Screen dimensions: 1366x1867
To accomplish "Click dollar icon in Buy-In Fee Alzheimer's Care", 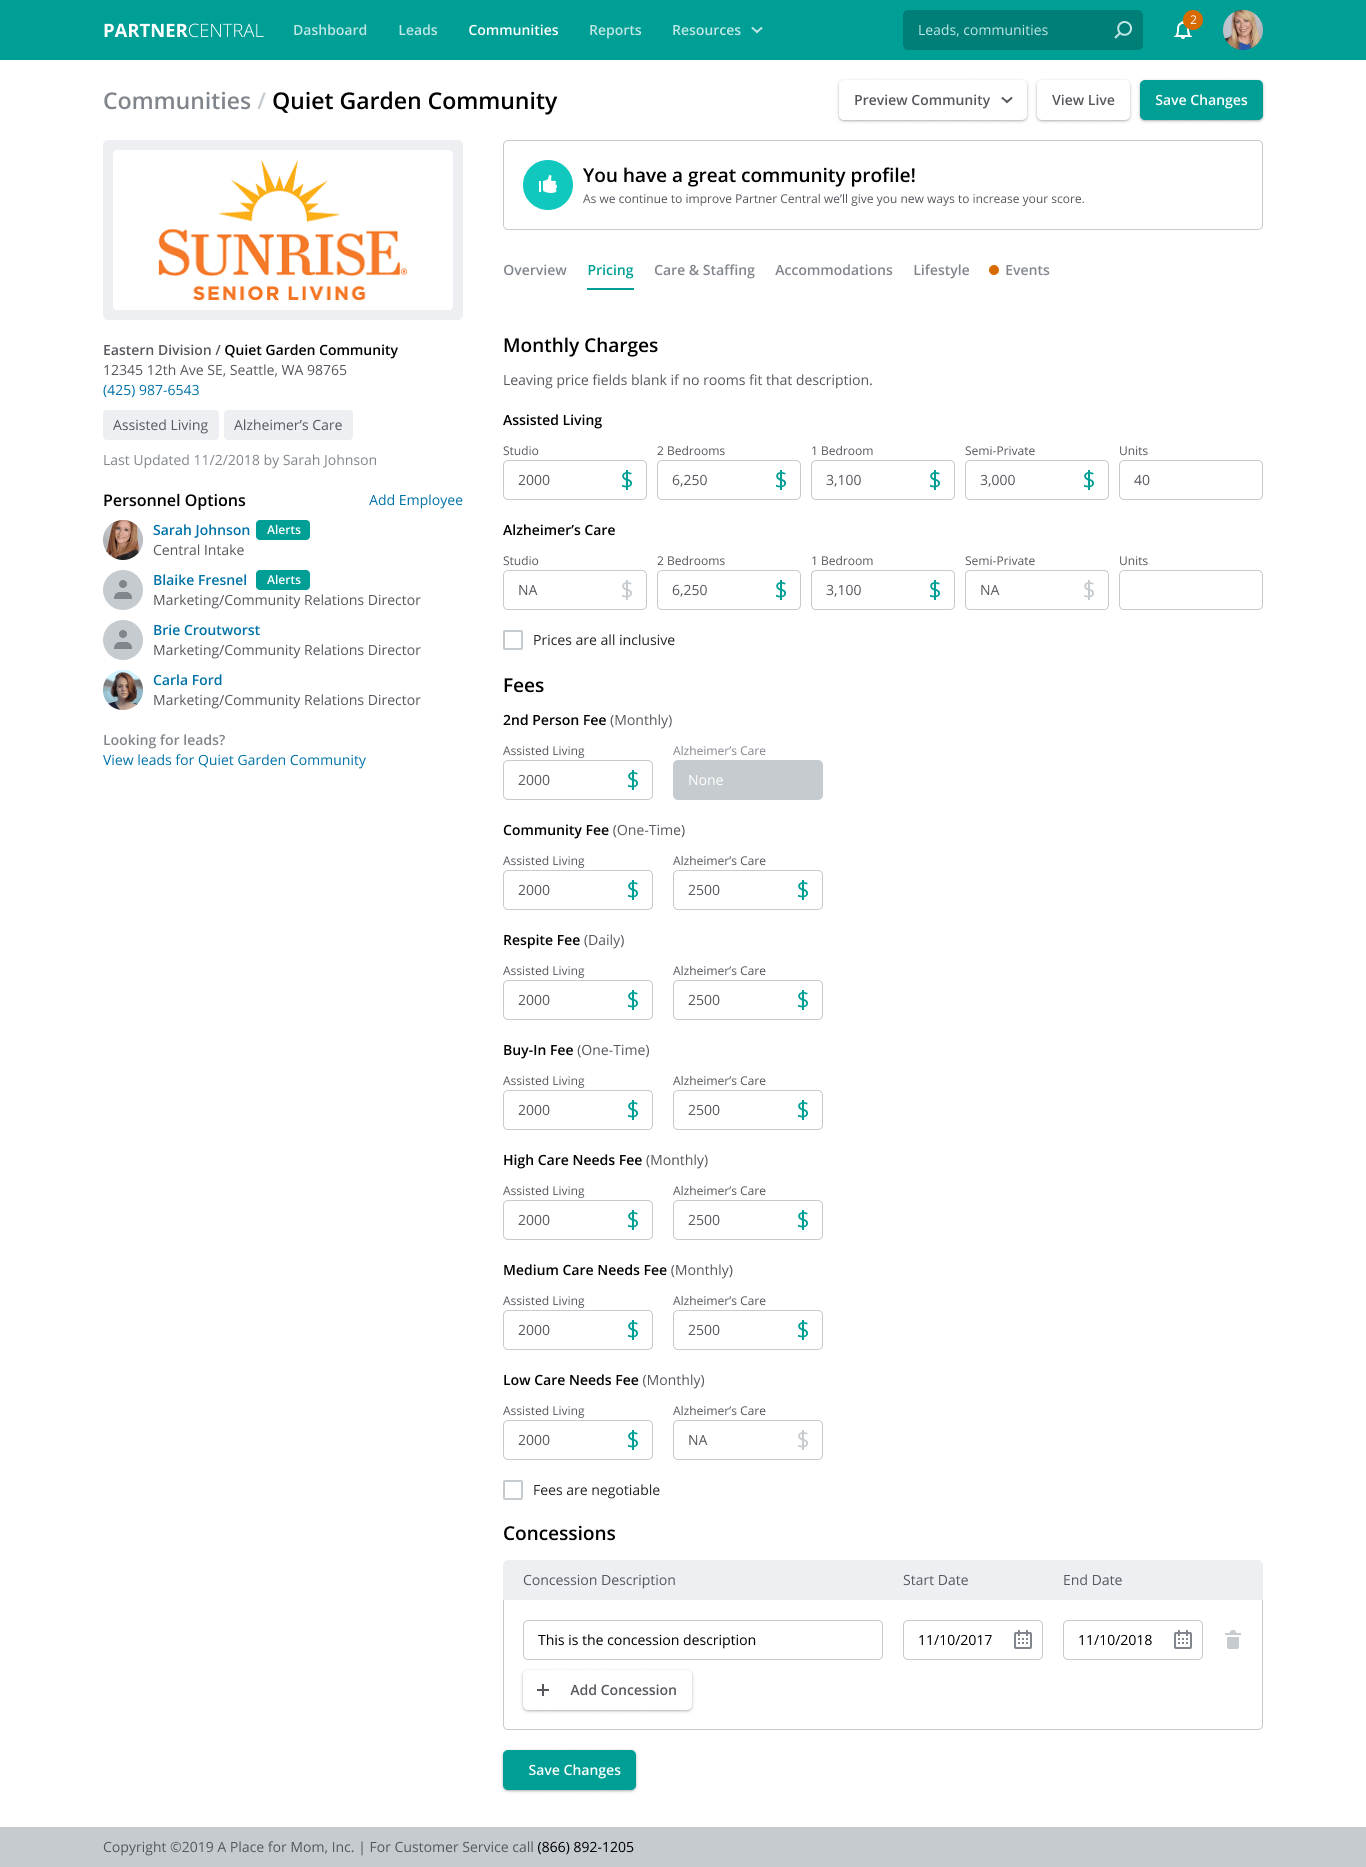I will point(803,1110).
